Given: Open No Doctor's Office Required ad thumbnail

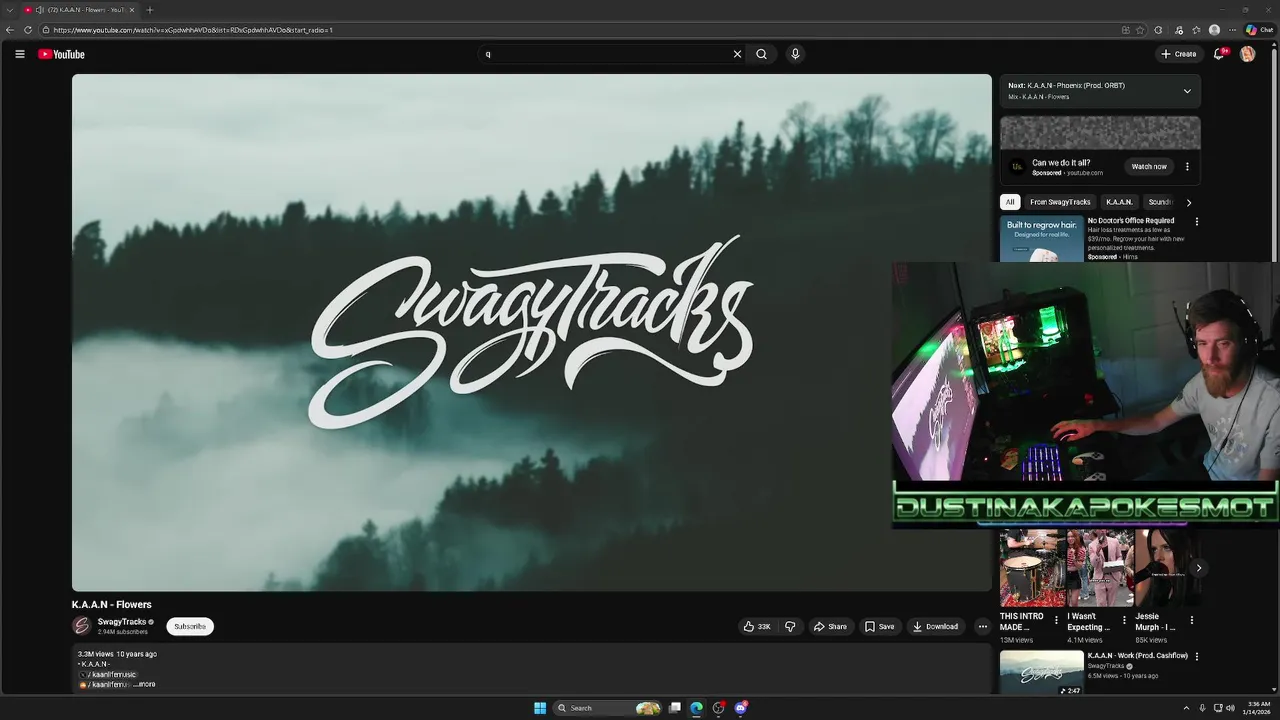Looking at the screenshot, I should [x=1041, y=239].
